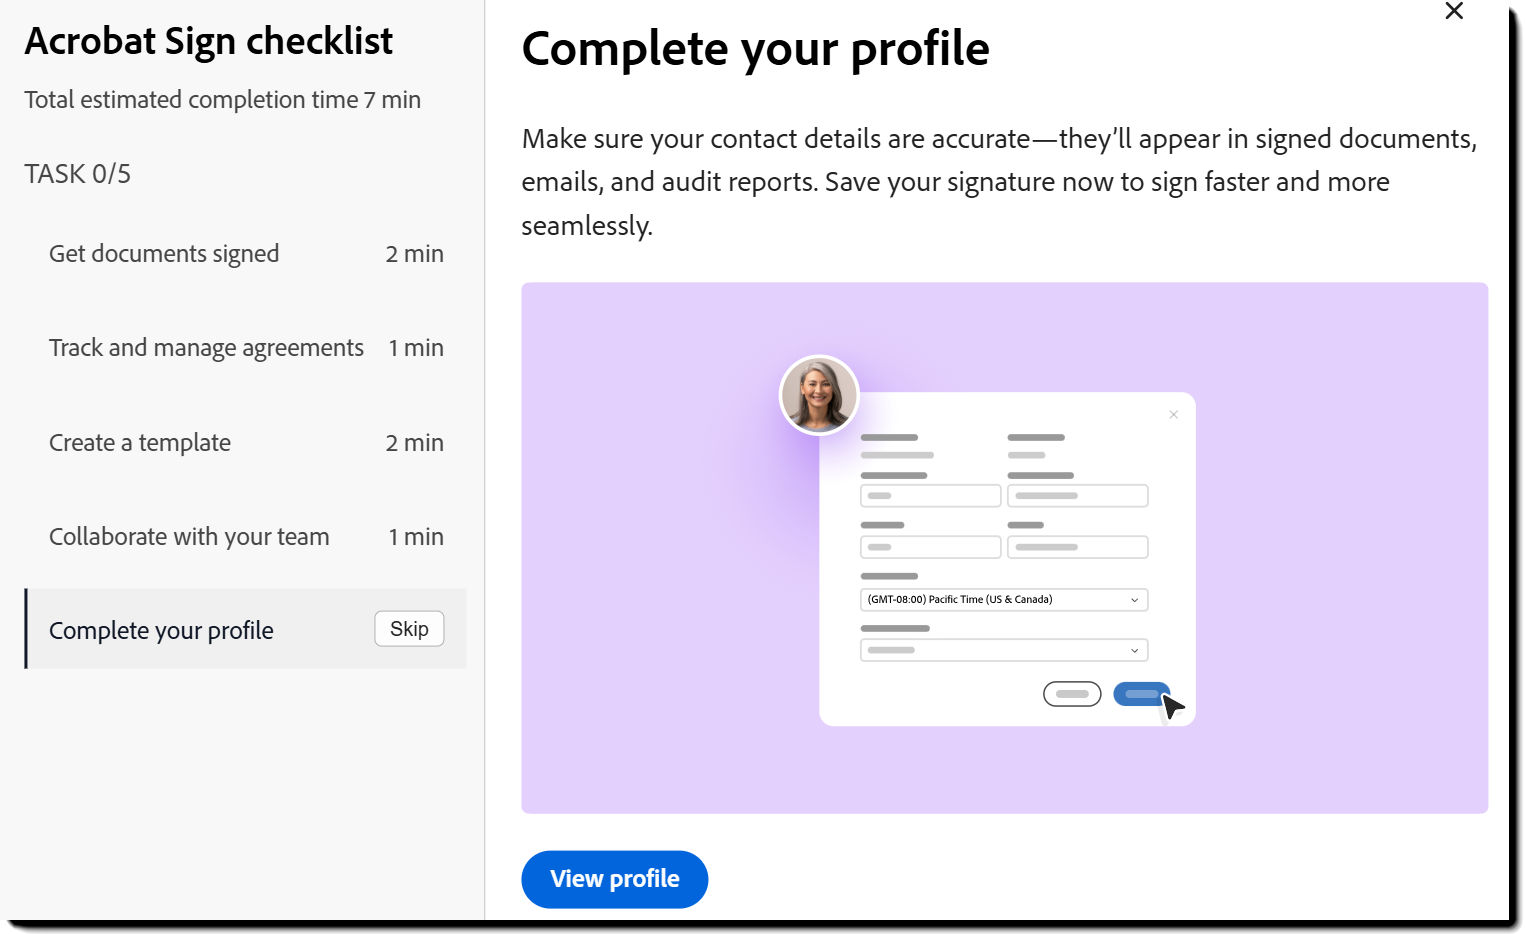Click the profile avatar photo in the illustration
1525x934 pixels.
(x=819, y=394)
